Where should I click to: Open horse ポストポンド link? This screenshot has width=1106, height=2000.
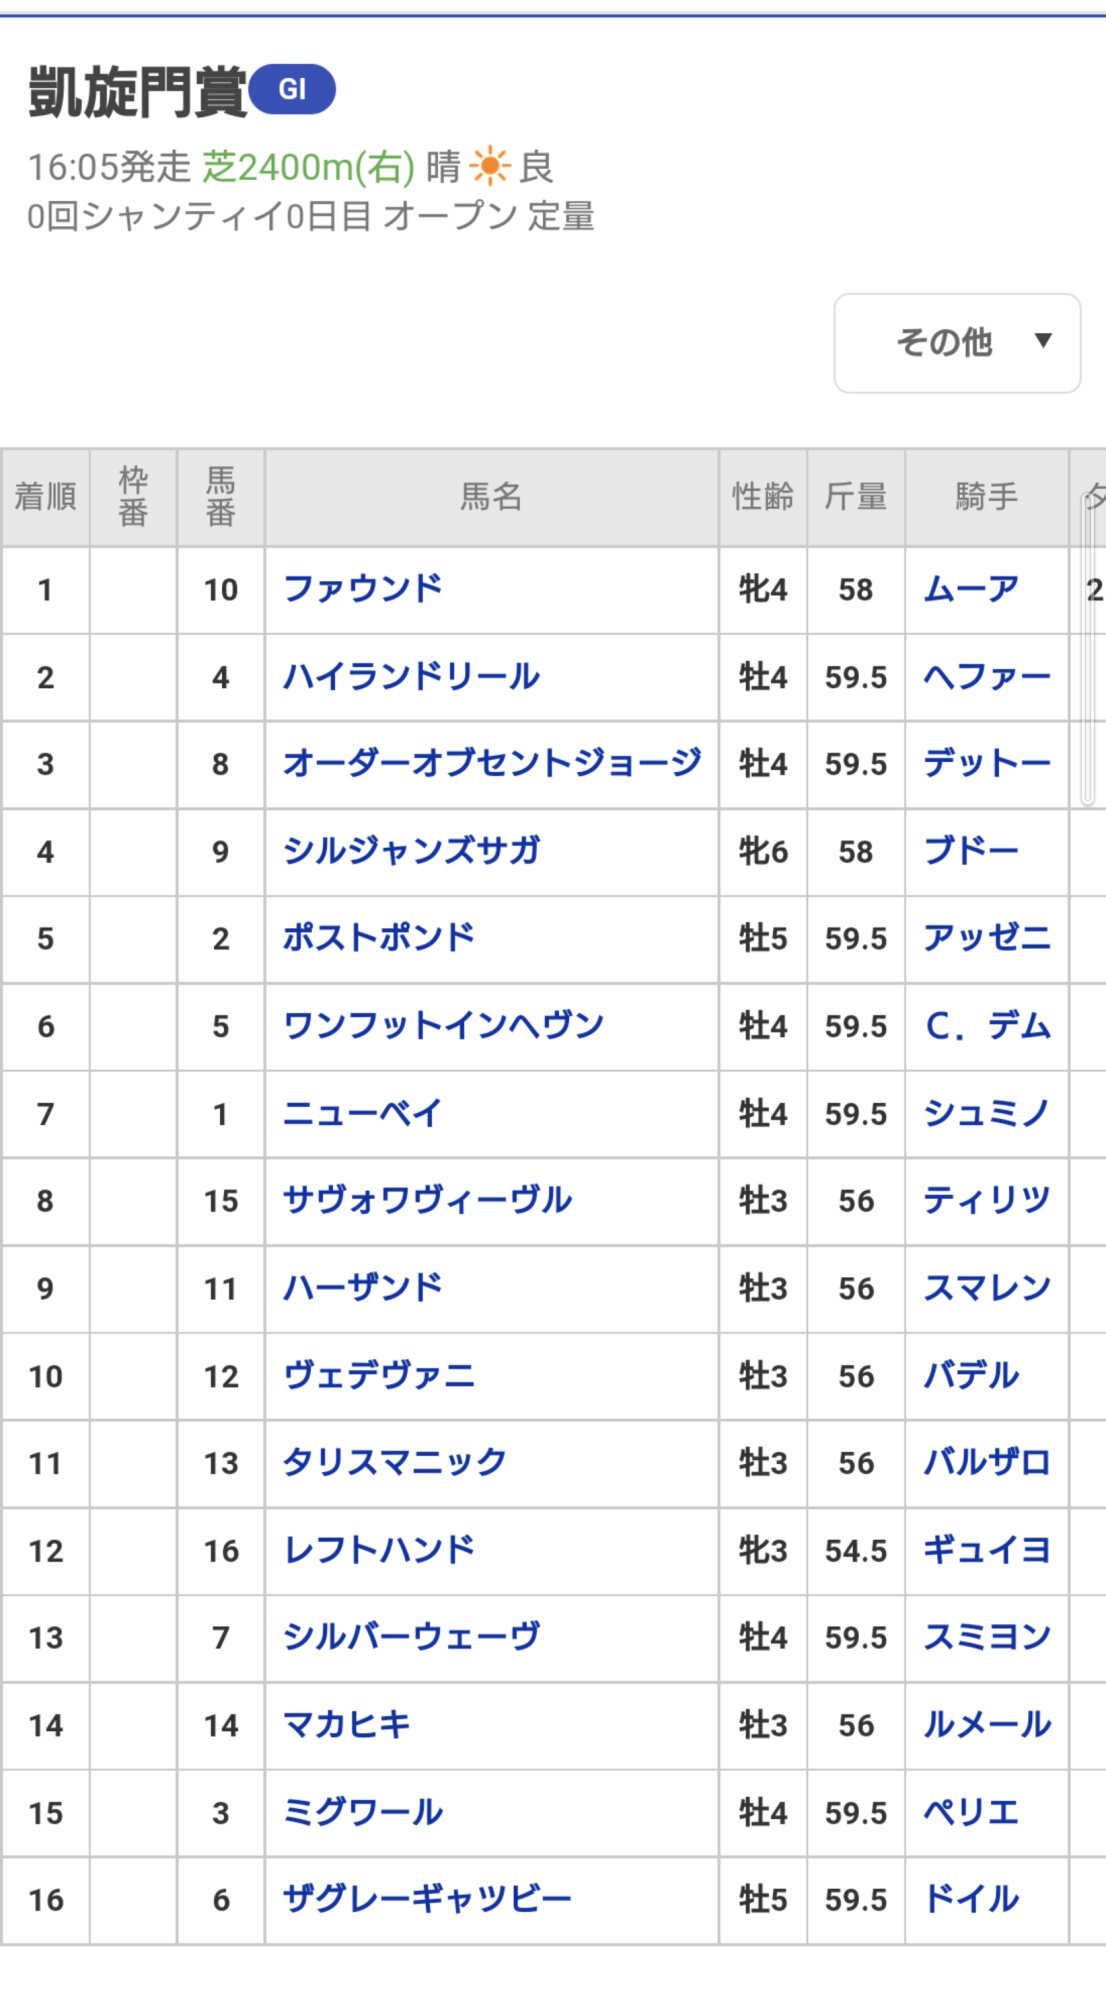pos(378,938)
